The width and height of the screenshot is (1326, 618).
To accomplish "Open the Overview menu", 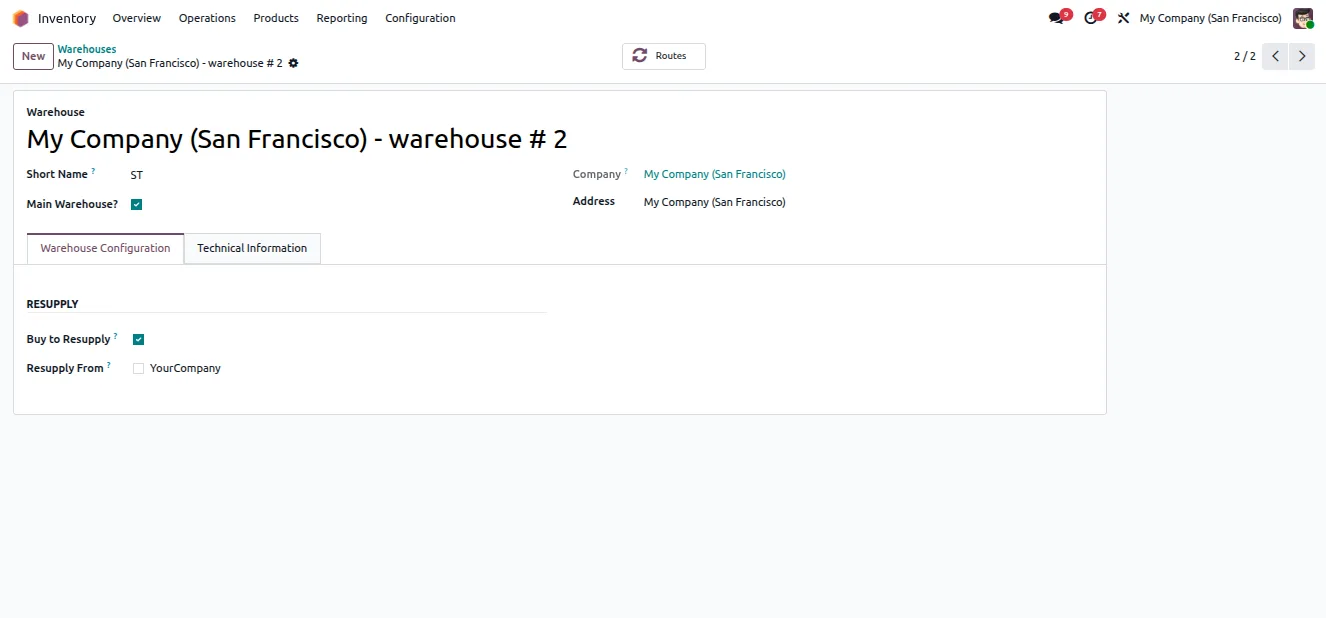I will tap(137, 18).
